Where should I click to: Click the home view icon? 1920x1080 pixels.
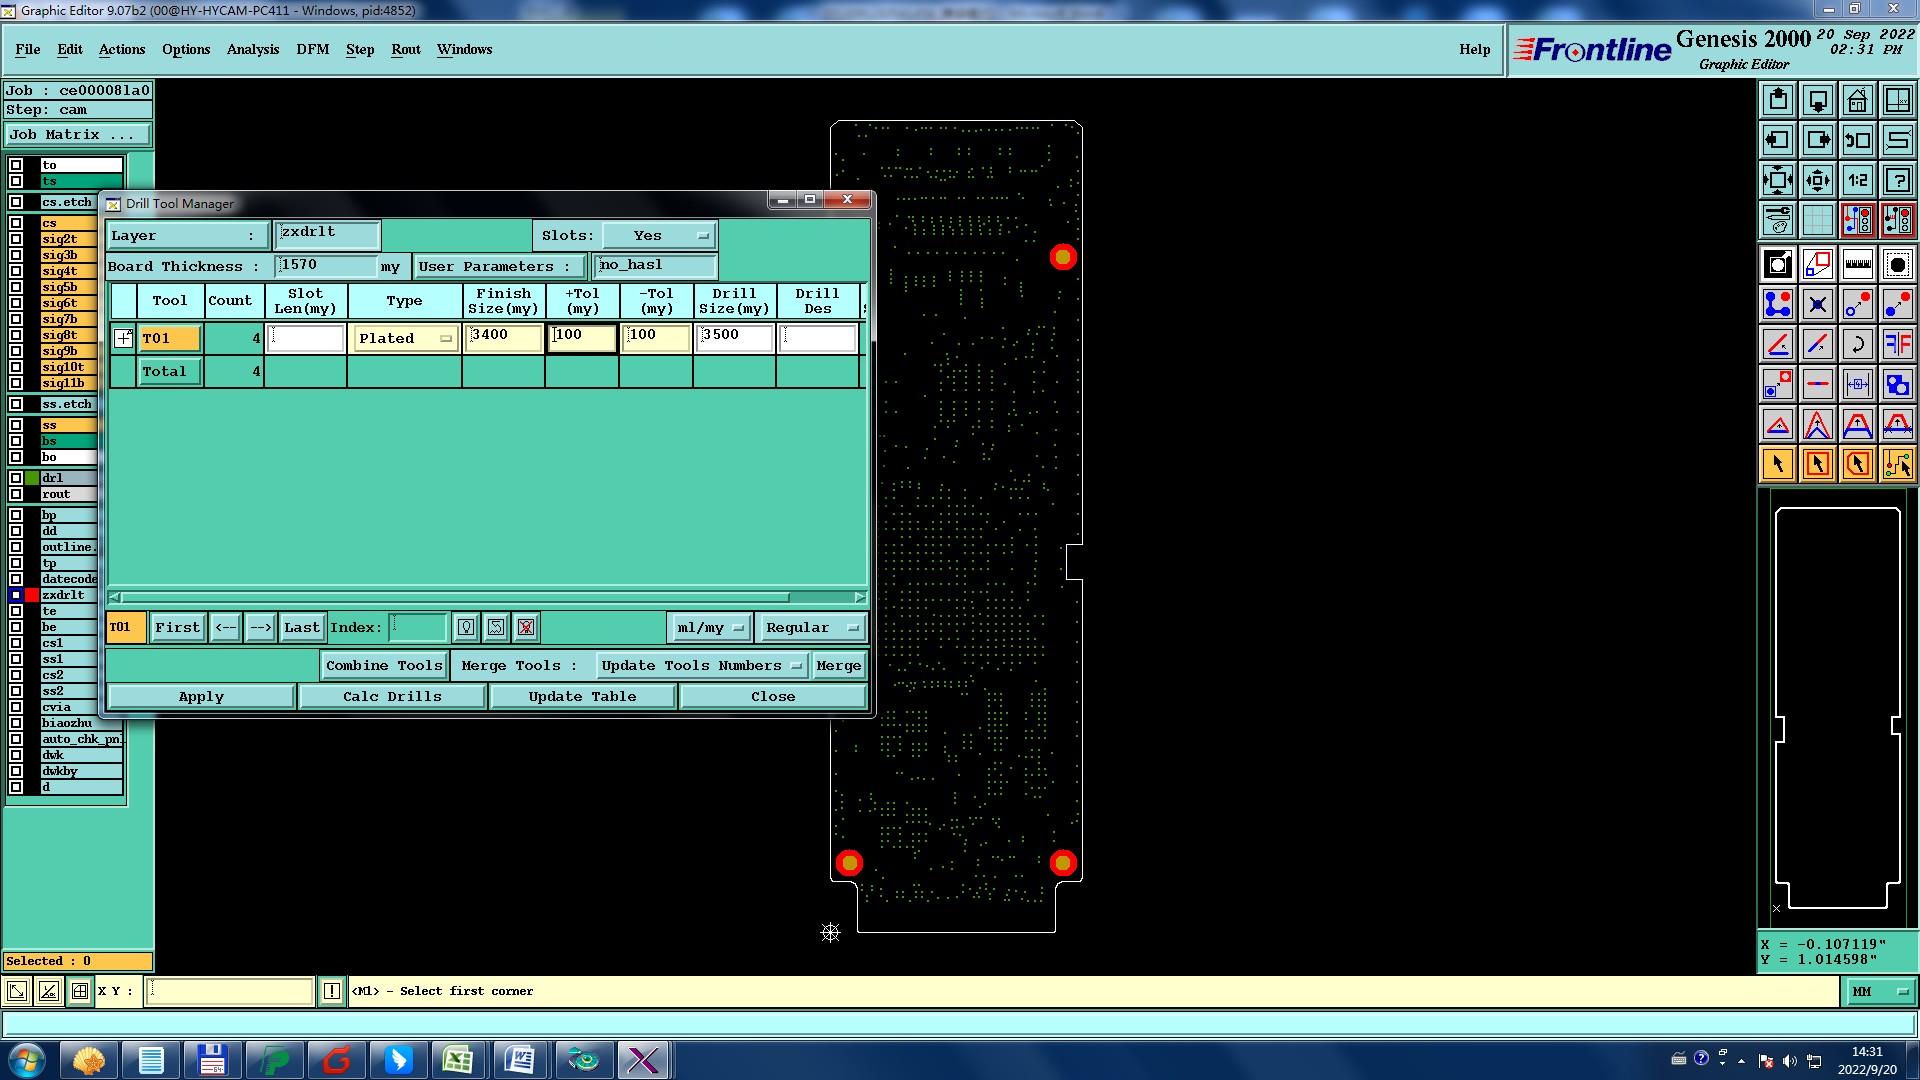point(1857,100)
